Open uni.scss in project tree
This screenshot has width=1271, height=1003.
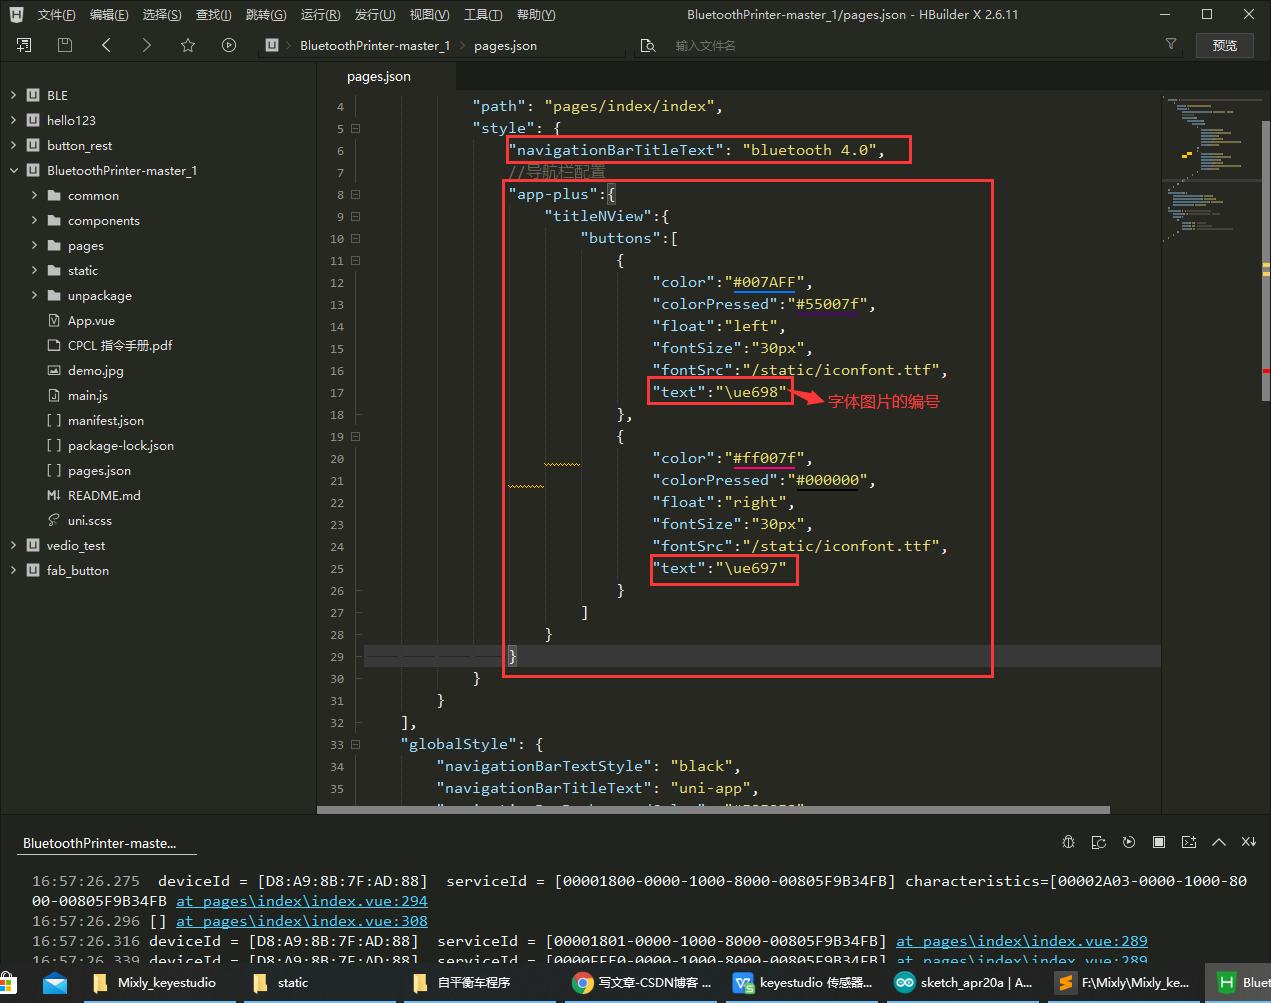[x=89, y=521]
